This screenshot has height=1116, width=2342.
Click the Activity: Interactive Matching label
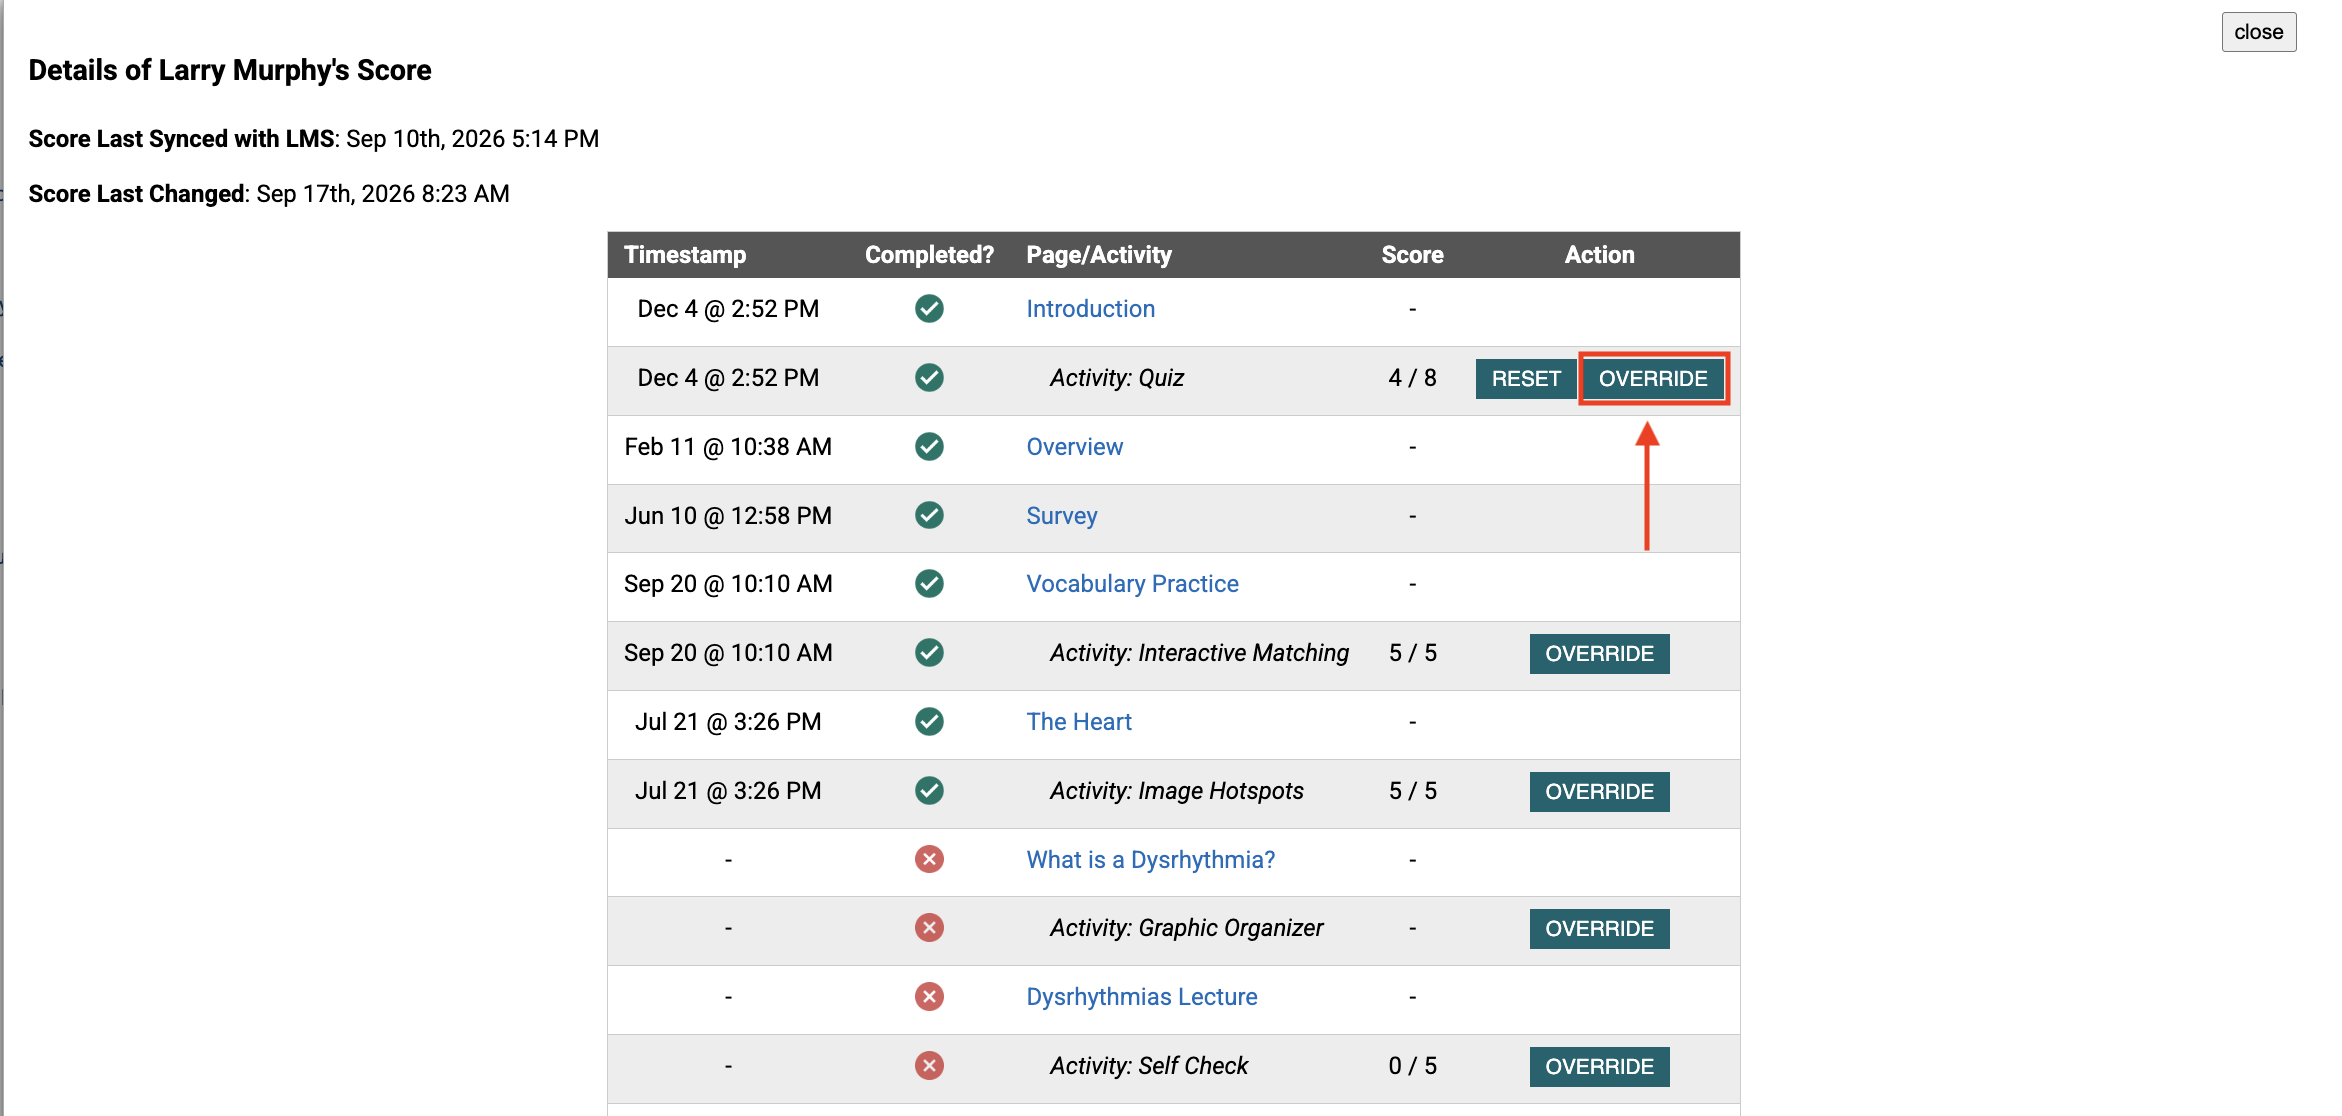1199,653
